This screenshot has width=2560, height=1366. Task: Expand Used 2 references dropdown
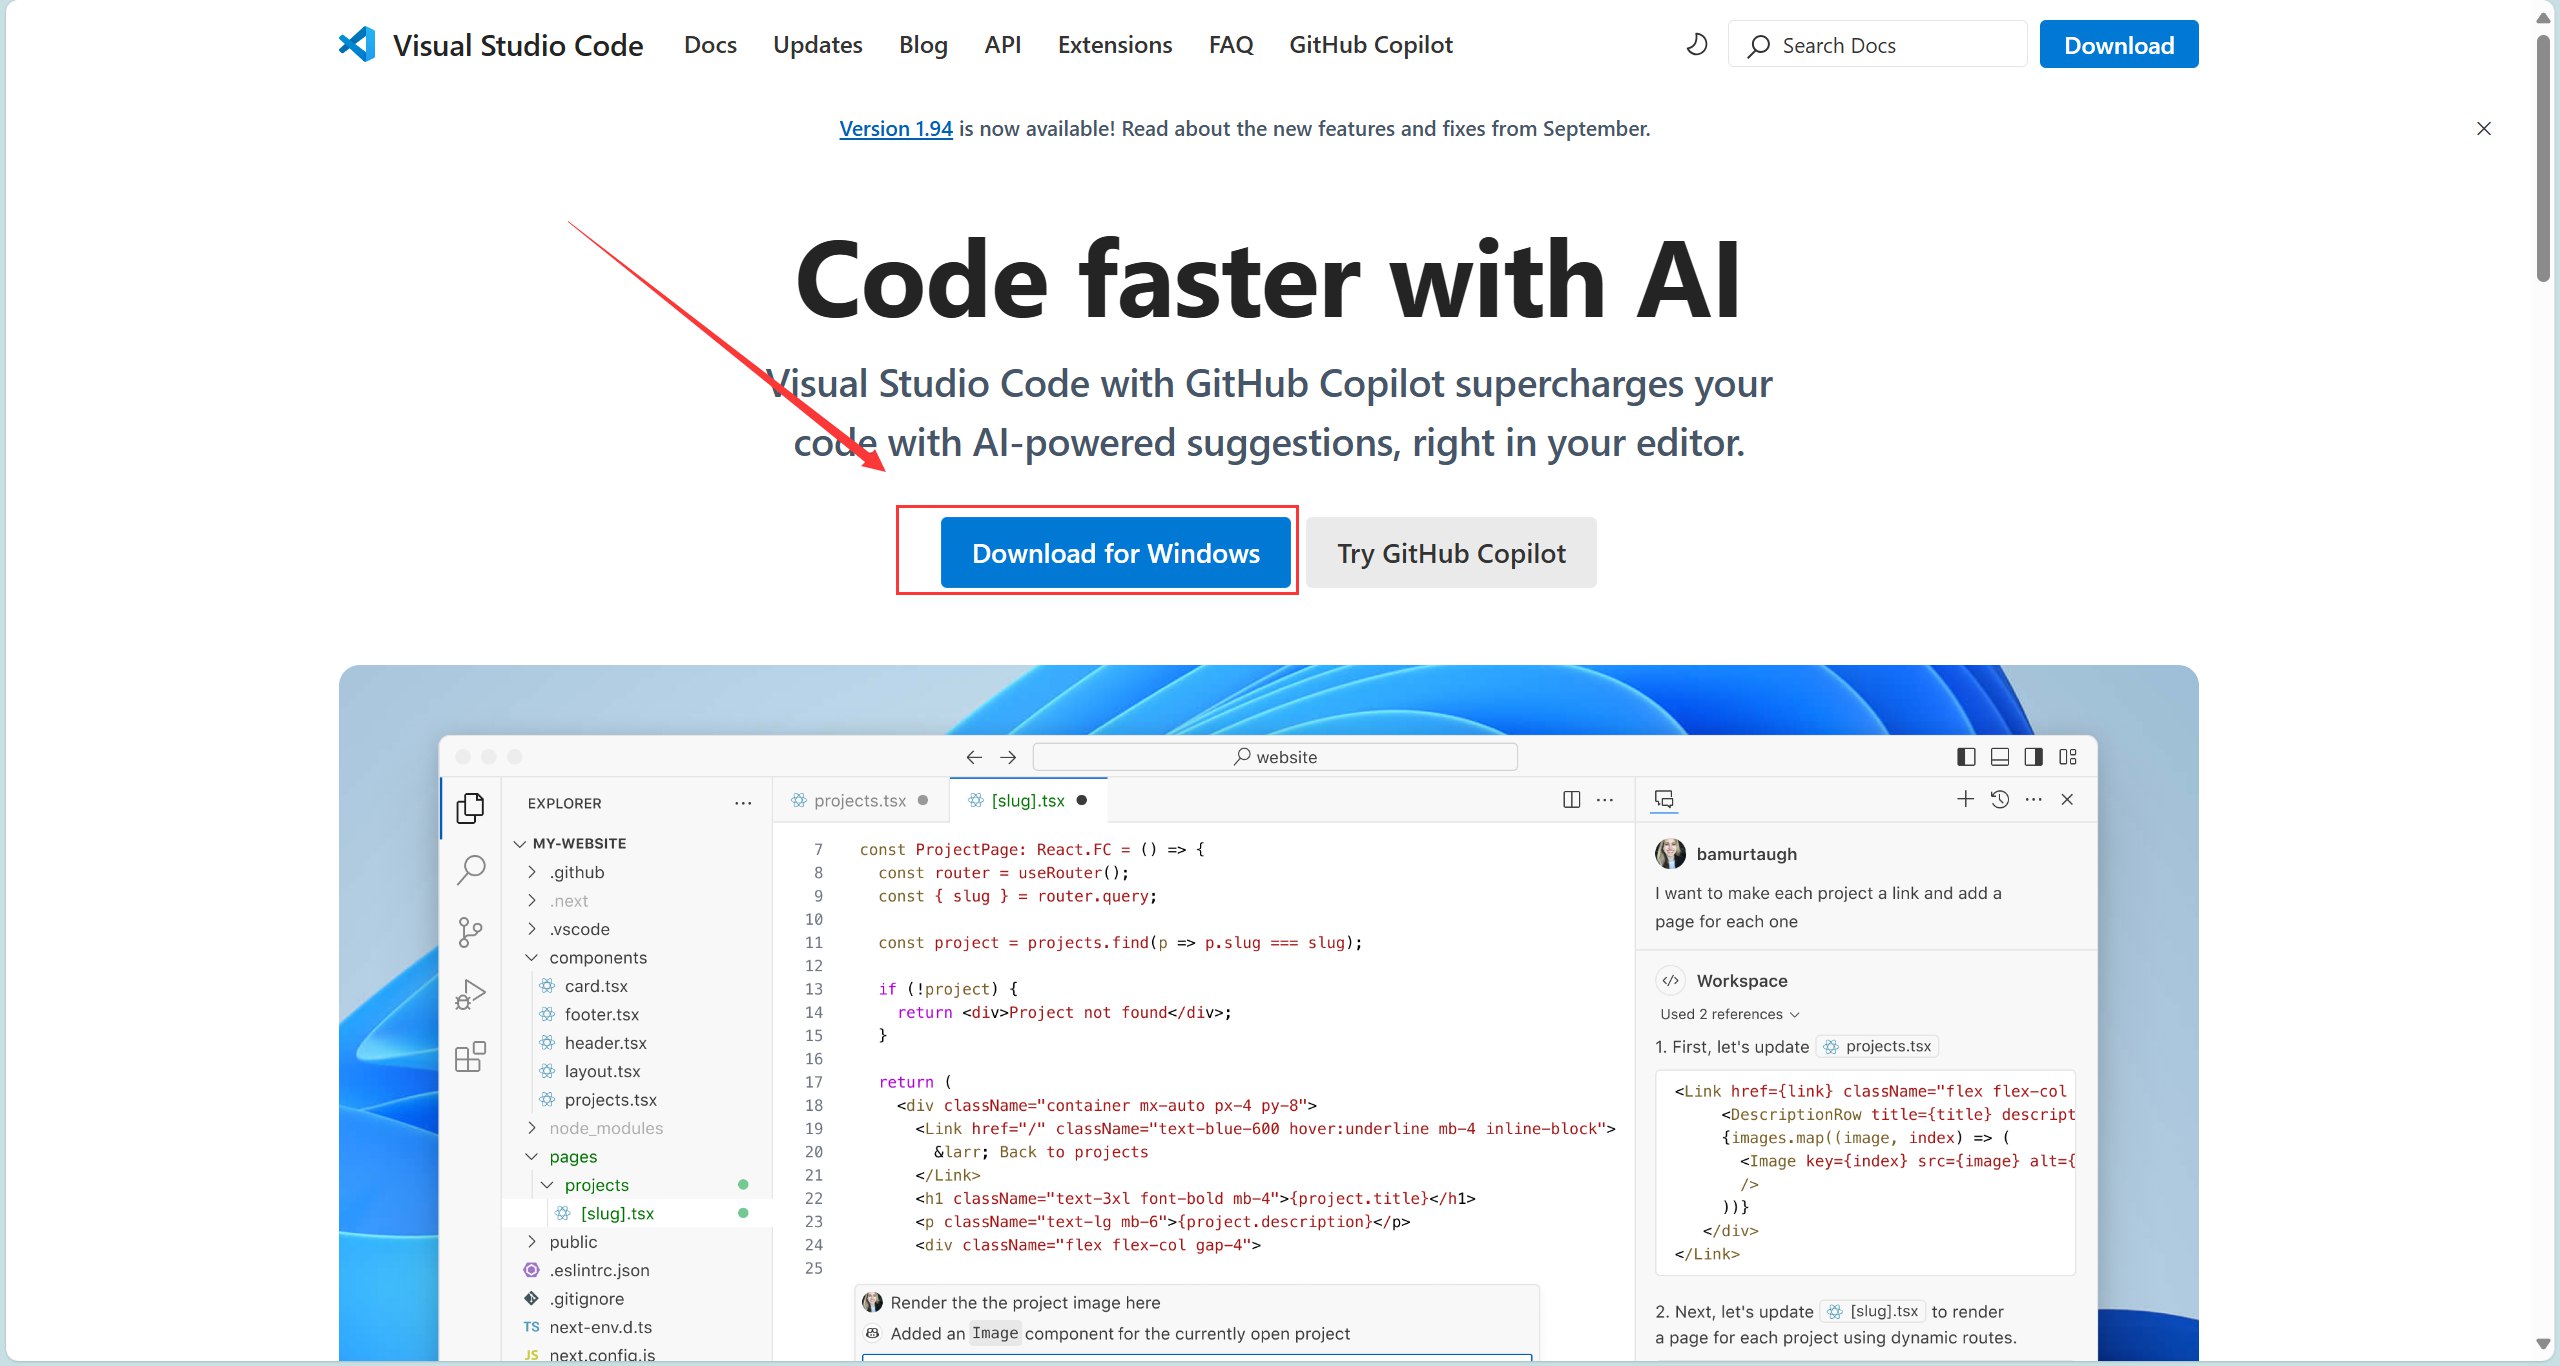click(1729, 1014)
